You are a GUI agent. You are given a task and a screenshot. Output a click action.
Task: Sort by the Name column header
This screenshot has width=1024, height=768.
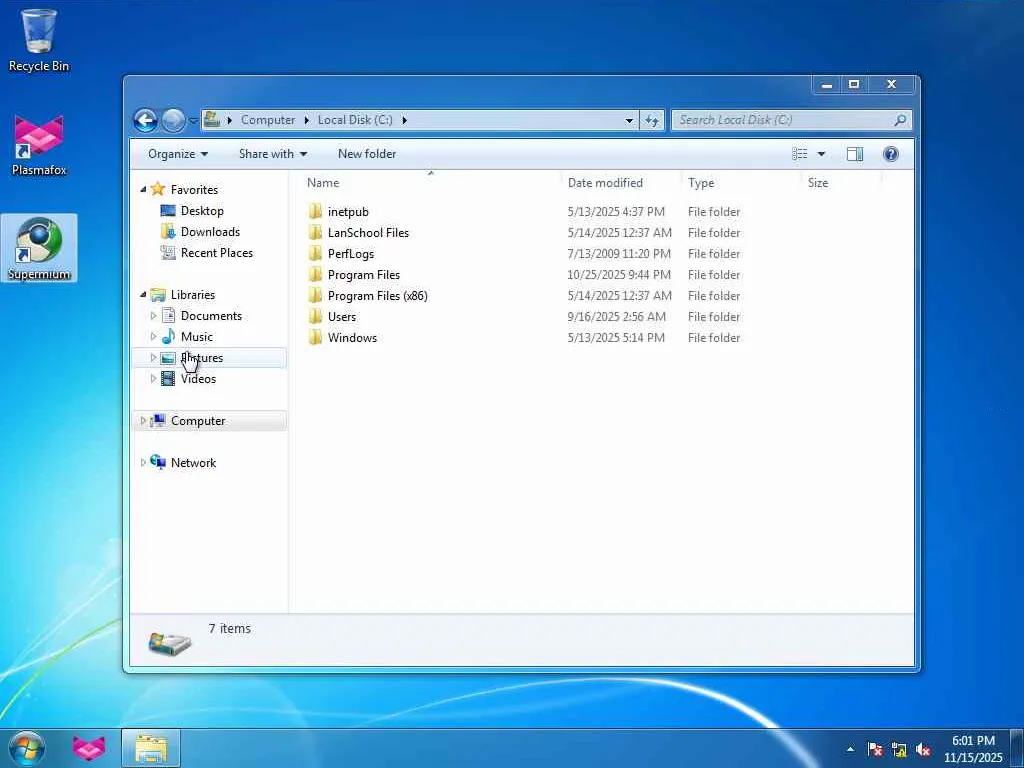click(x=323, y=183)
